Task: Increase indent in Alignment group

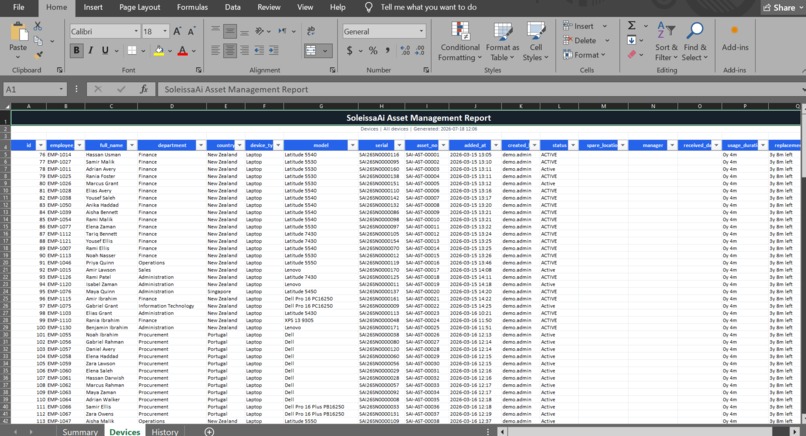Action: [x=273, y=50]
